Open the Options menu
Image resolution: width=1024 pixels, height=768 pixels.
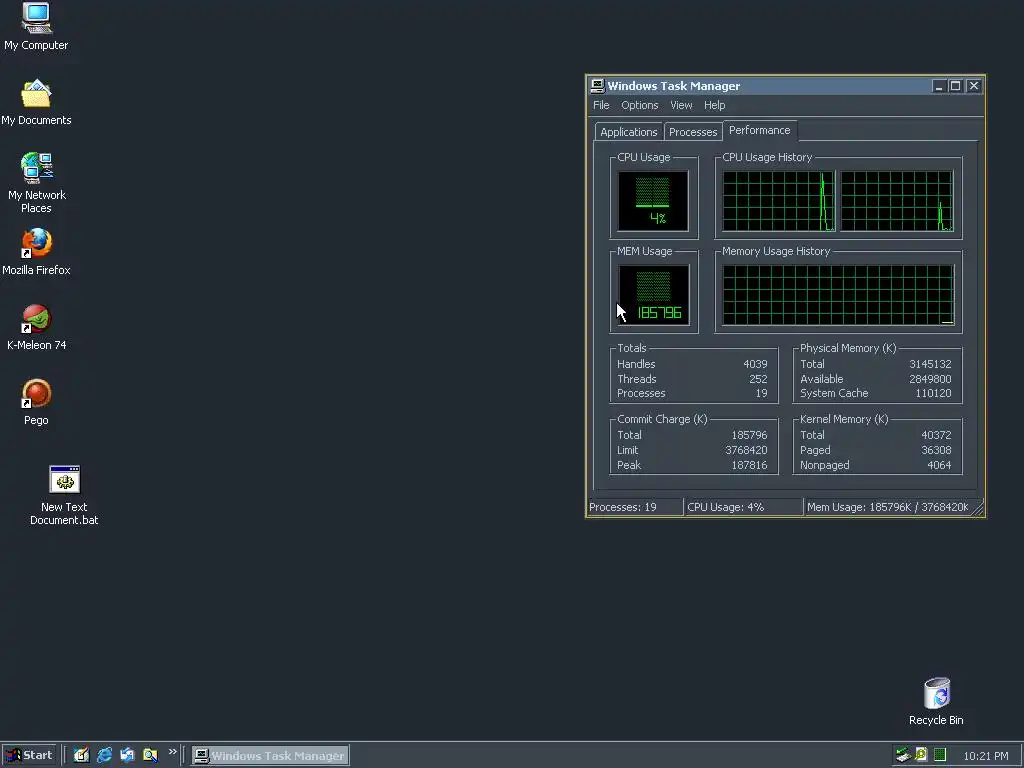pos(639,105)
